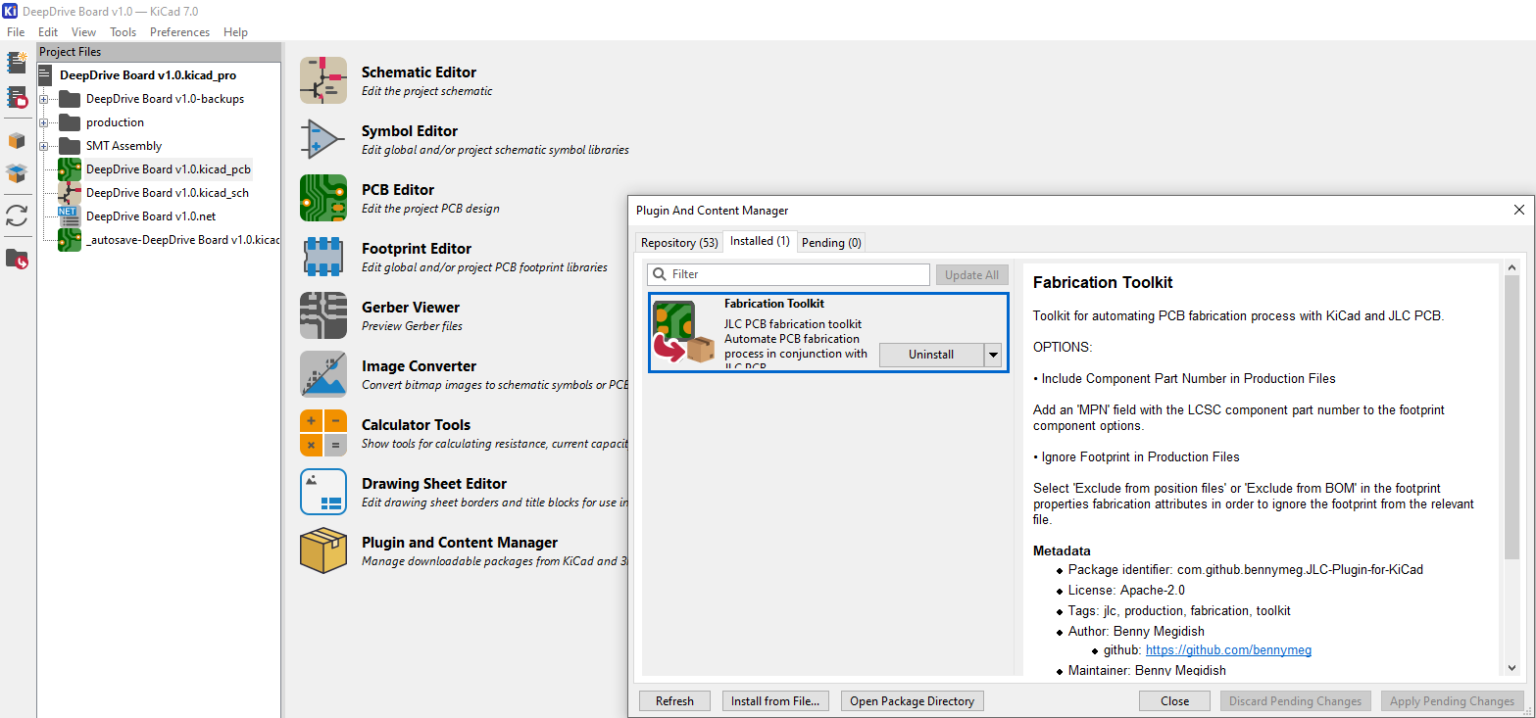Open the Gerber Viewer icon
This screenshot has width=1536, height=718.
tap(323, 316)
